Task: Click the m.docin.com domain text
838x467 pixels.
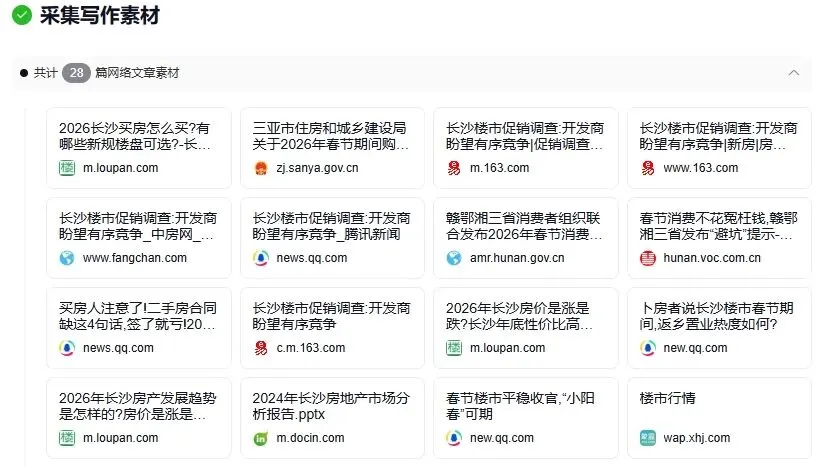Action: tap(310, 438)
